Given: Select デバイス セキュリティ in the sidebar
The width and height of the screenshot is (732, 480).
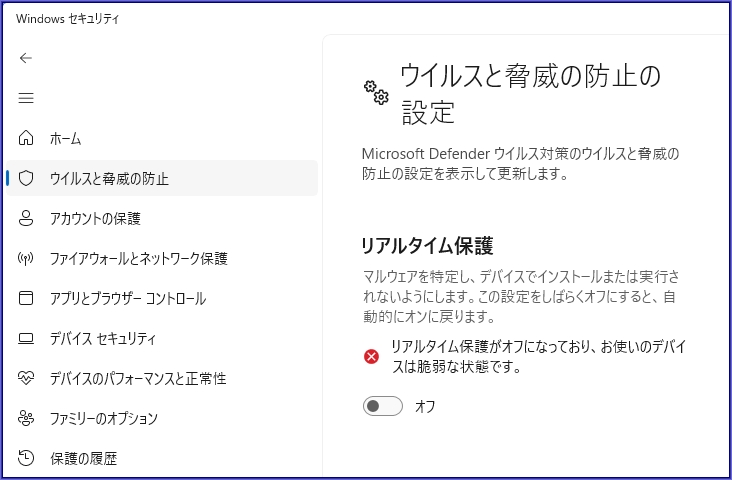Looking at the screenshot, I should (103, 338).
